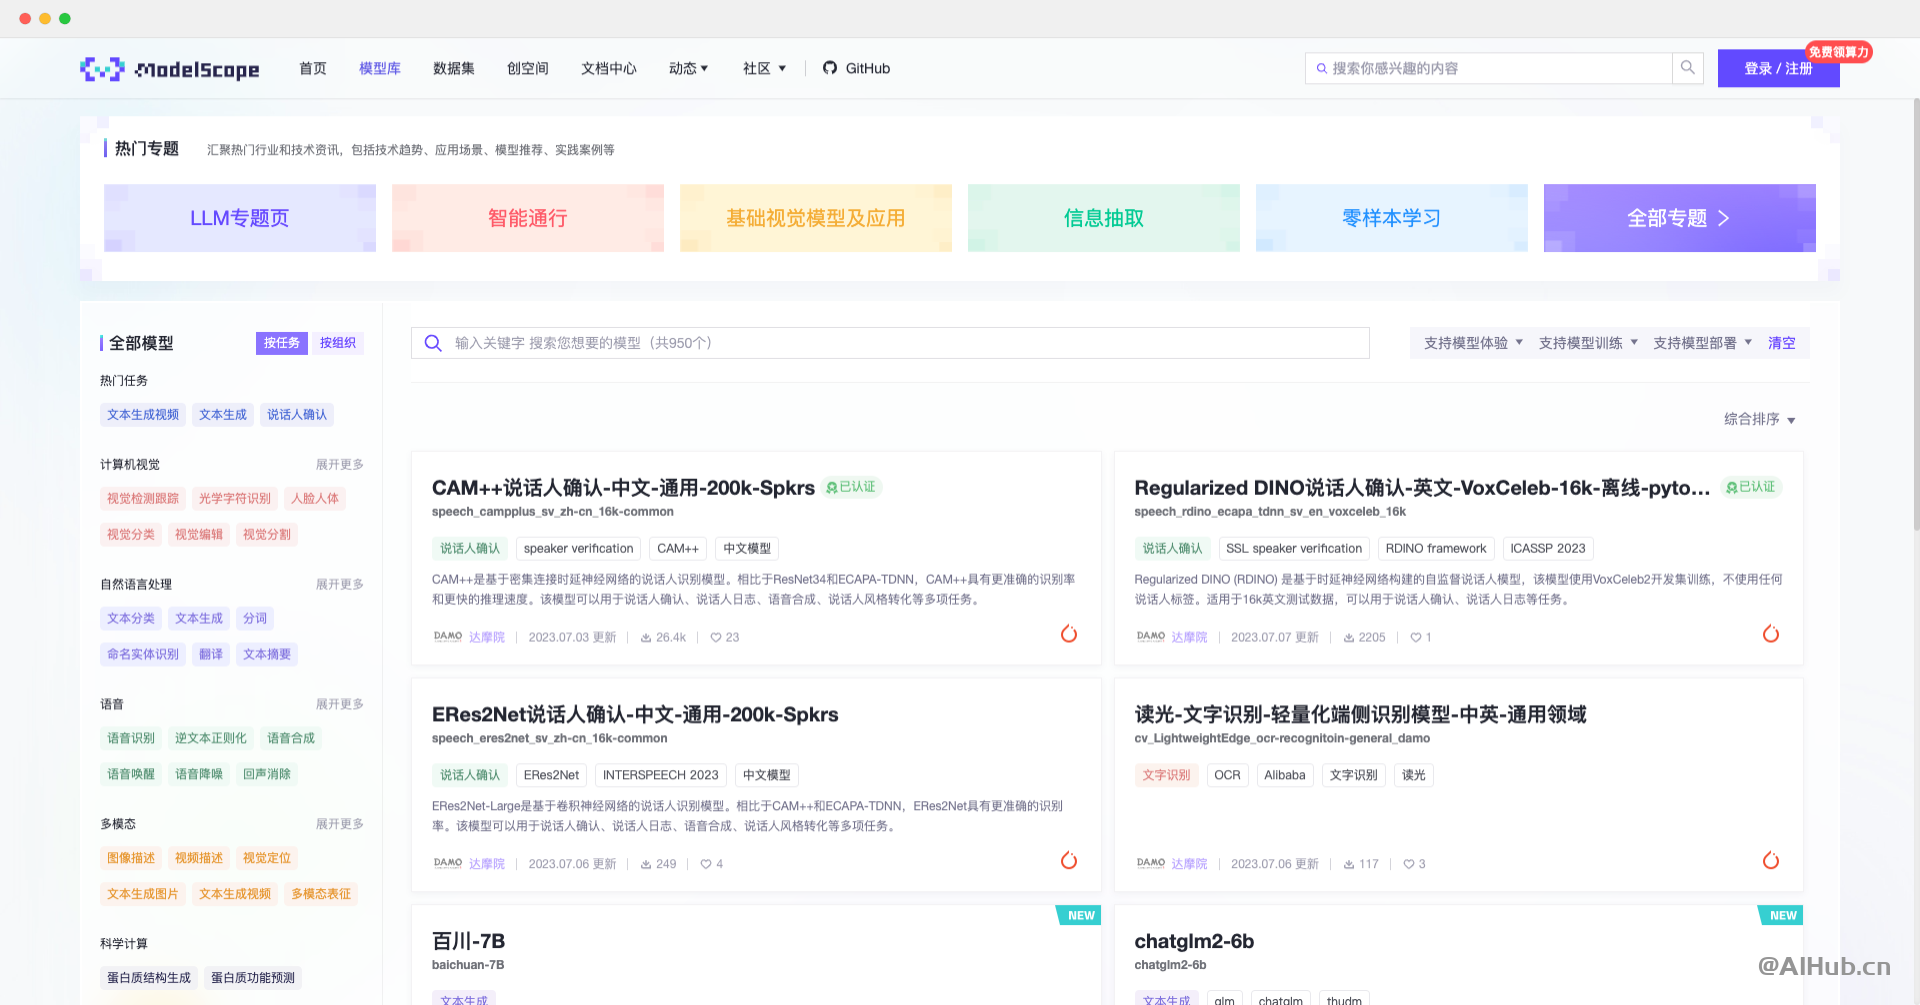The image size is (1920, 1005).
Task: Click the download count 2205 on DINO card
Action: [1364, 637]
